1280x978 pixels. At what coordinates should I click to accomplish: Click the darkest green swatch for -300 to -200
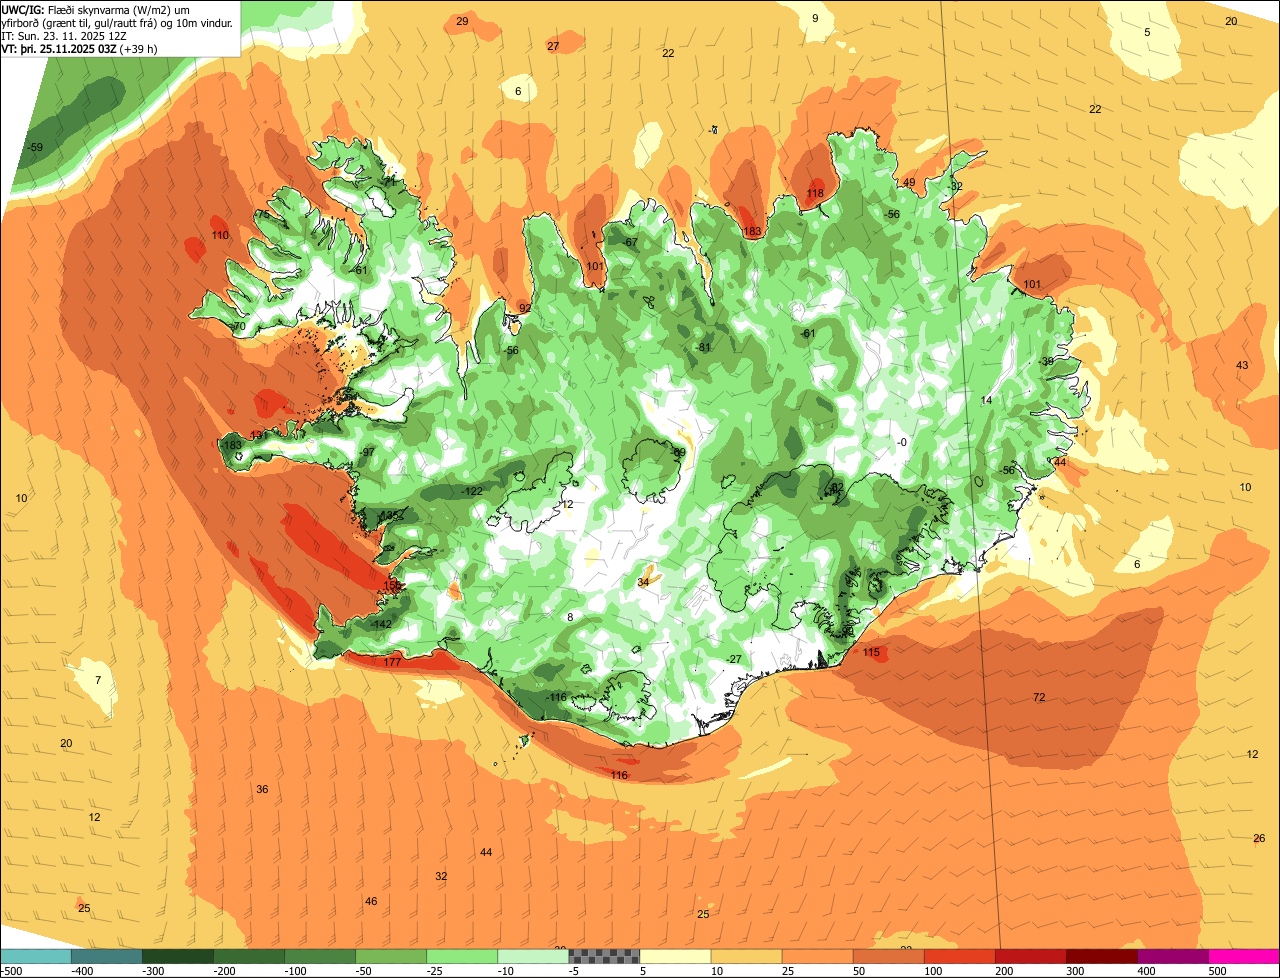(x=179, y=956)
